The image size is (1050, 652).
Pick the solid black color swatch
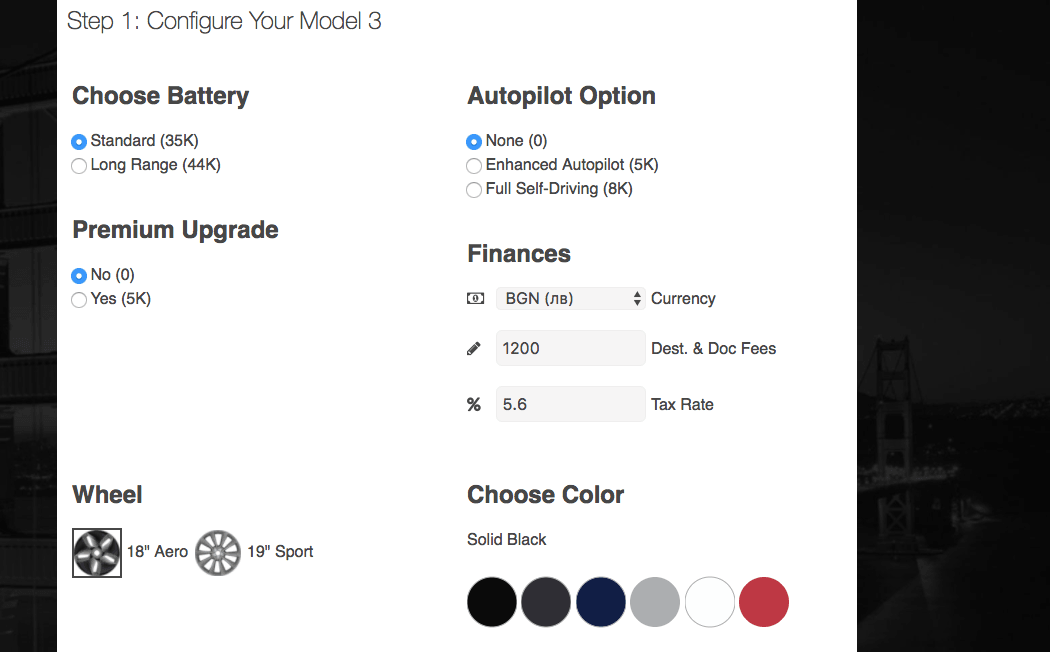(x=492, y=602)
